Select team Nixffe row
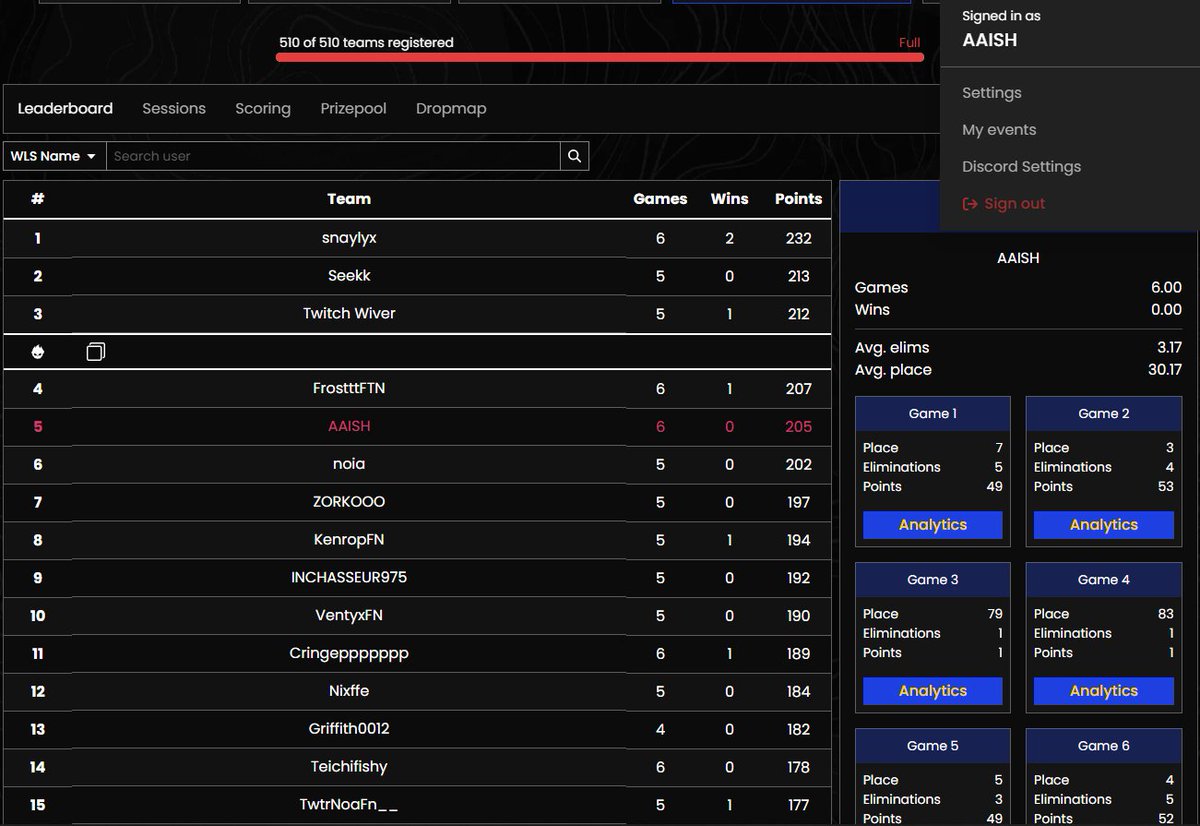This screenshot has height=826, width=1200. 417,692
